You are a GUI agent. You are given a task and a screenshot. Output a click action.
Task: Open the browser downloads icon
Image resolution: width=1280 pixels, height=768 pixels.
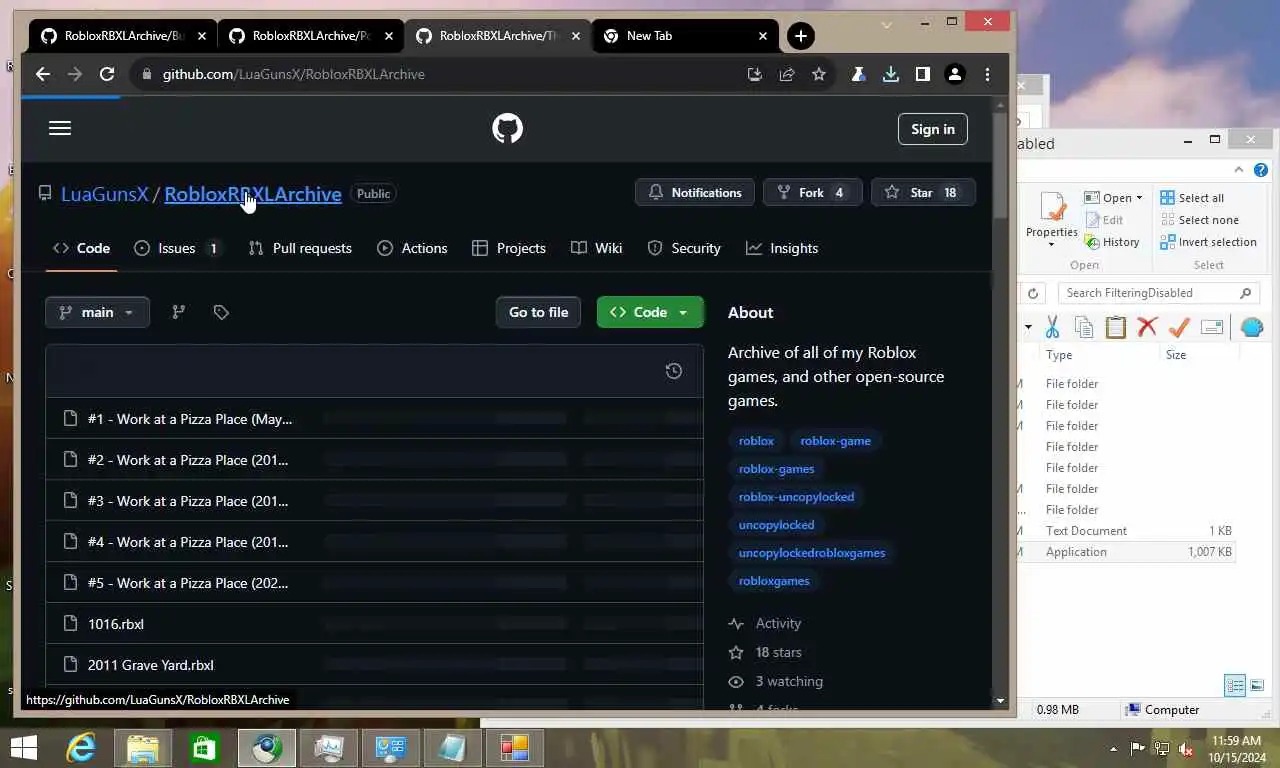point(890,74)
